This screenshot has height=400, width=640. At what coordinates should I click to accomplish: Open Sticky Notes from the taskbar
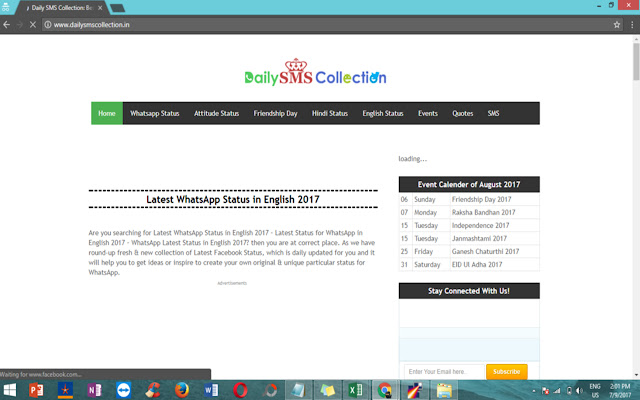tap(327, 390)
